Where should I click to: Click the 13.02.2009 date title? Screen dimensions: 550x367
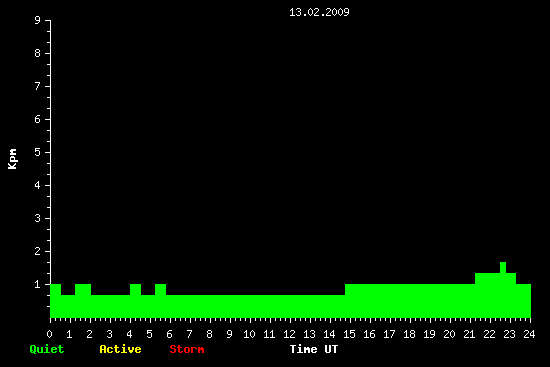319,12
